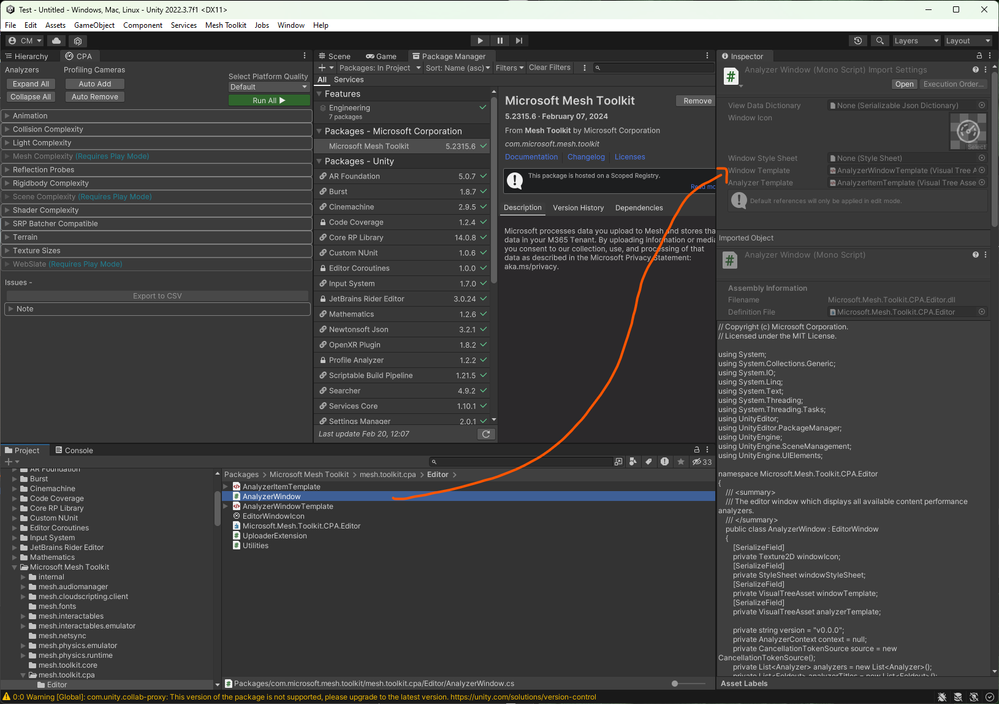
Task: Switch to the Console tab
Action: [74, 450]
